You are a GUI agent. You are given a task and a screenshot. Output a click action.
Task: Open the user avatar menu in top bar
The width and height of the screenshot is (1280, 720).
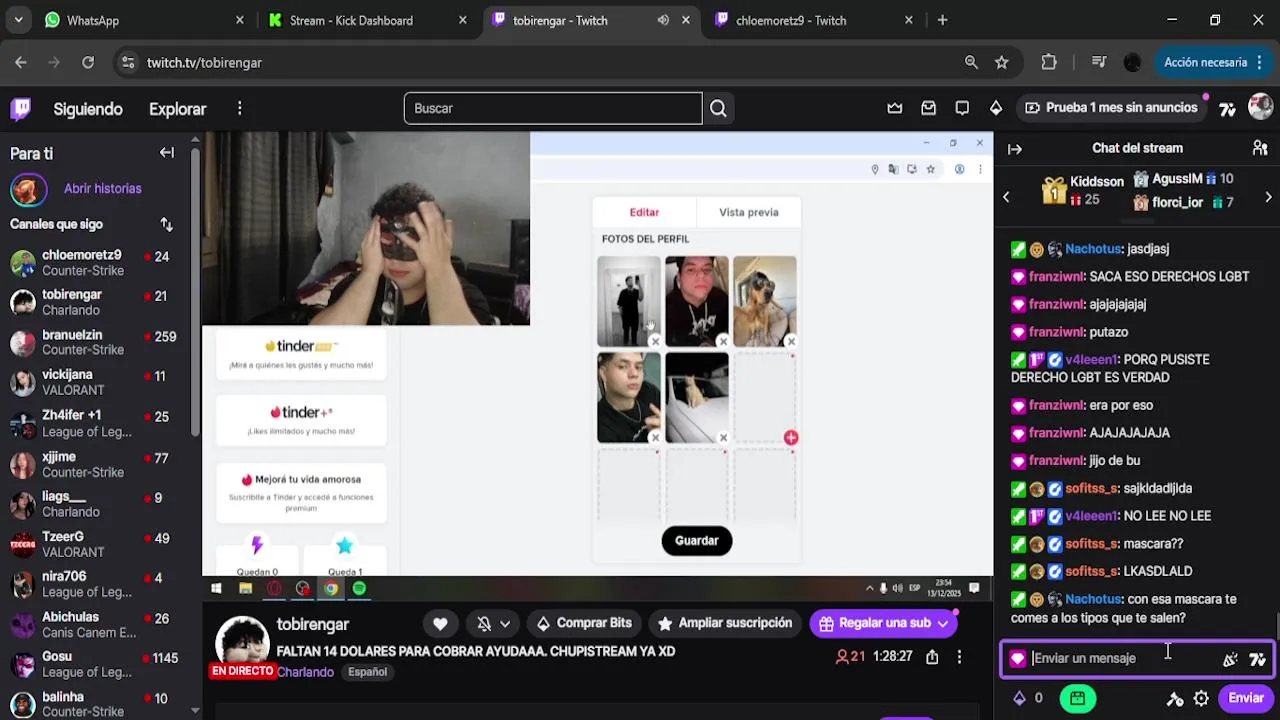pyautogui.click(x=1260, y=108)
